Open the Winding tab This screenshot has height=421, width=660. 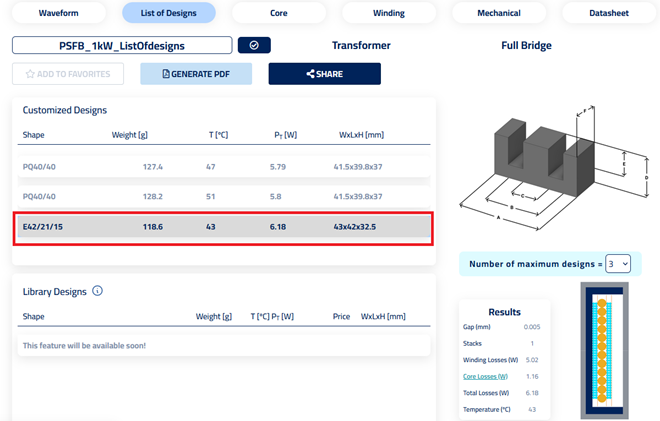(x=389, y=13)
